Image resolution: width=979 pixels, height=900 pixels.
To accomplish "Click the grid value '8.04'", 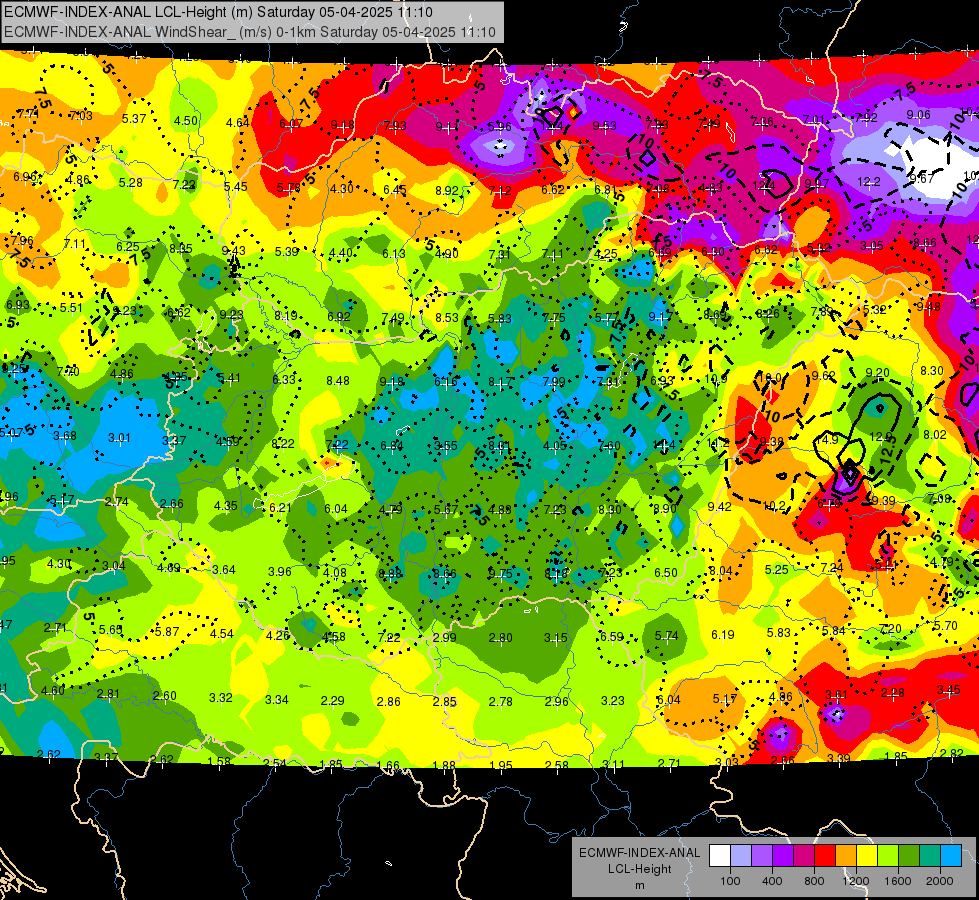I will pos(721,570).
